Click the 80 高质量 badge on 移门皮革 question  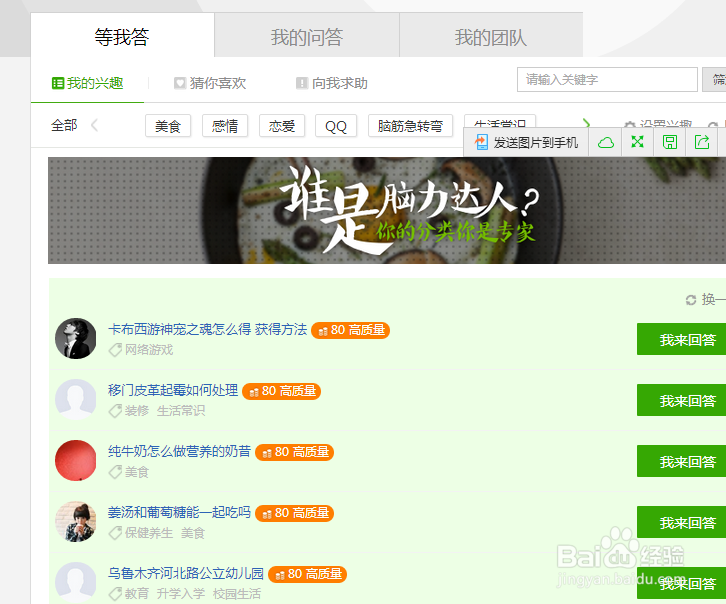[282, 391]
